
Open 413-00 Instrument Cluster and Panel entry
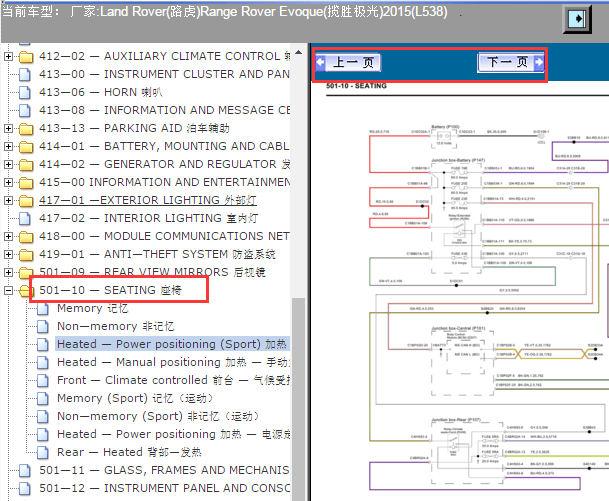[164, 74]
